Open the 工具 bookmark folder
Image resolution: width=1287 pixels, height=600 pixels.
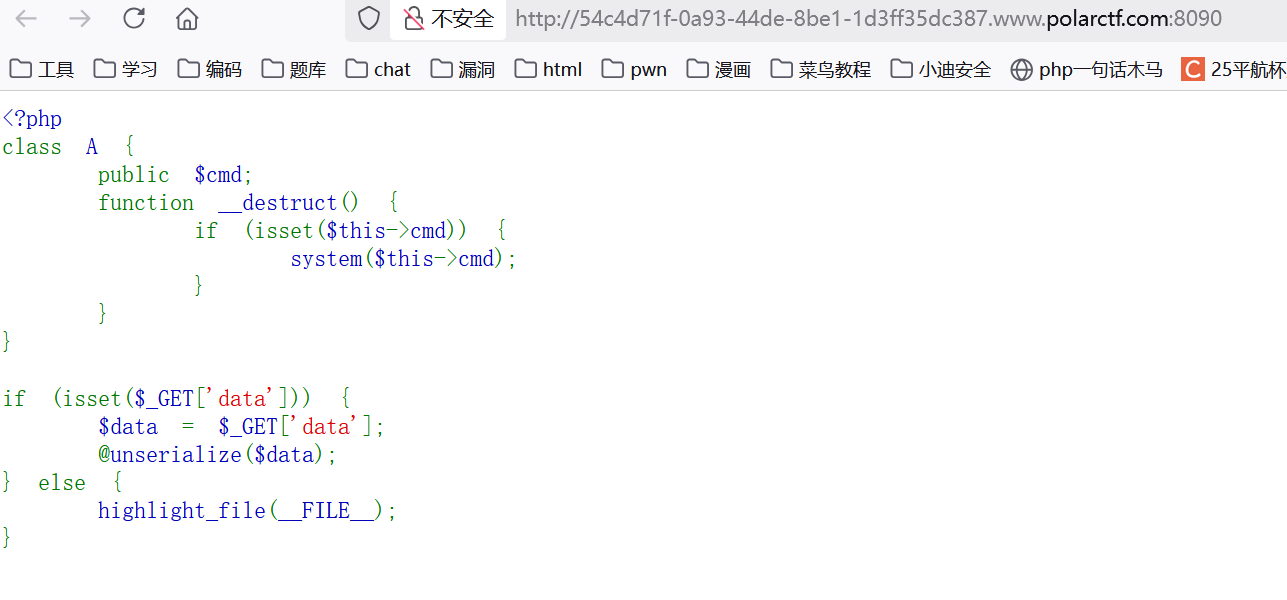point(42,69)
